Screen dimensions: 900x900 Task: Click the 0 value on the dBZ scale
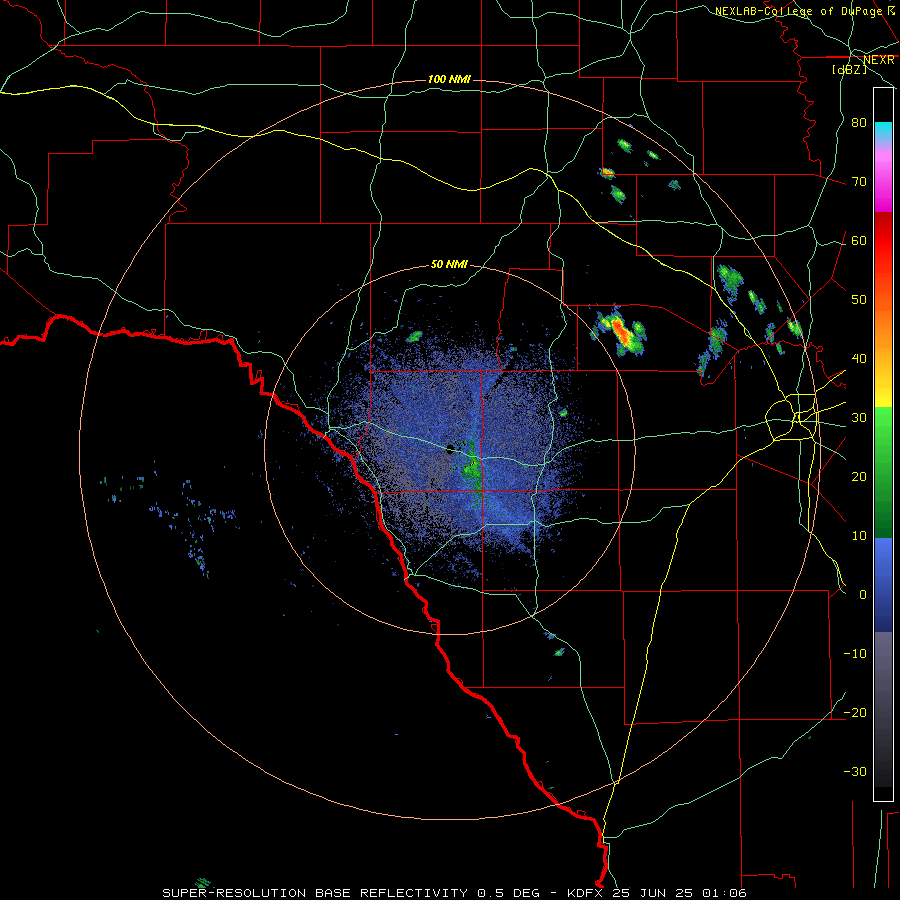[x=863, y=595]
